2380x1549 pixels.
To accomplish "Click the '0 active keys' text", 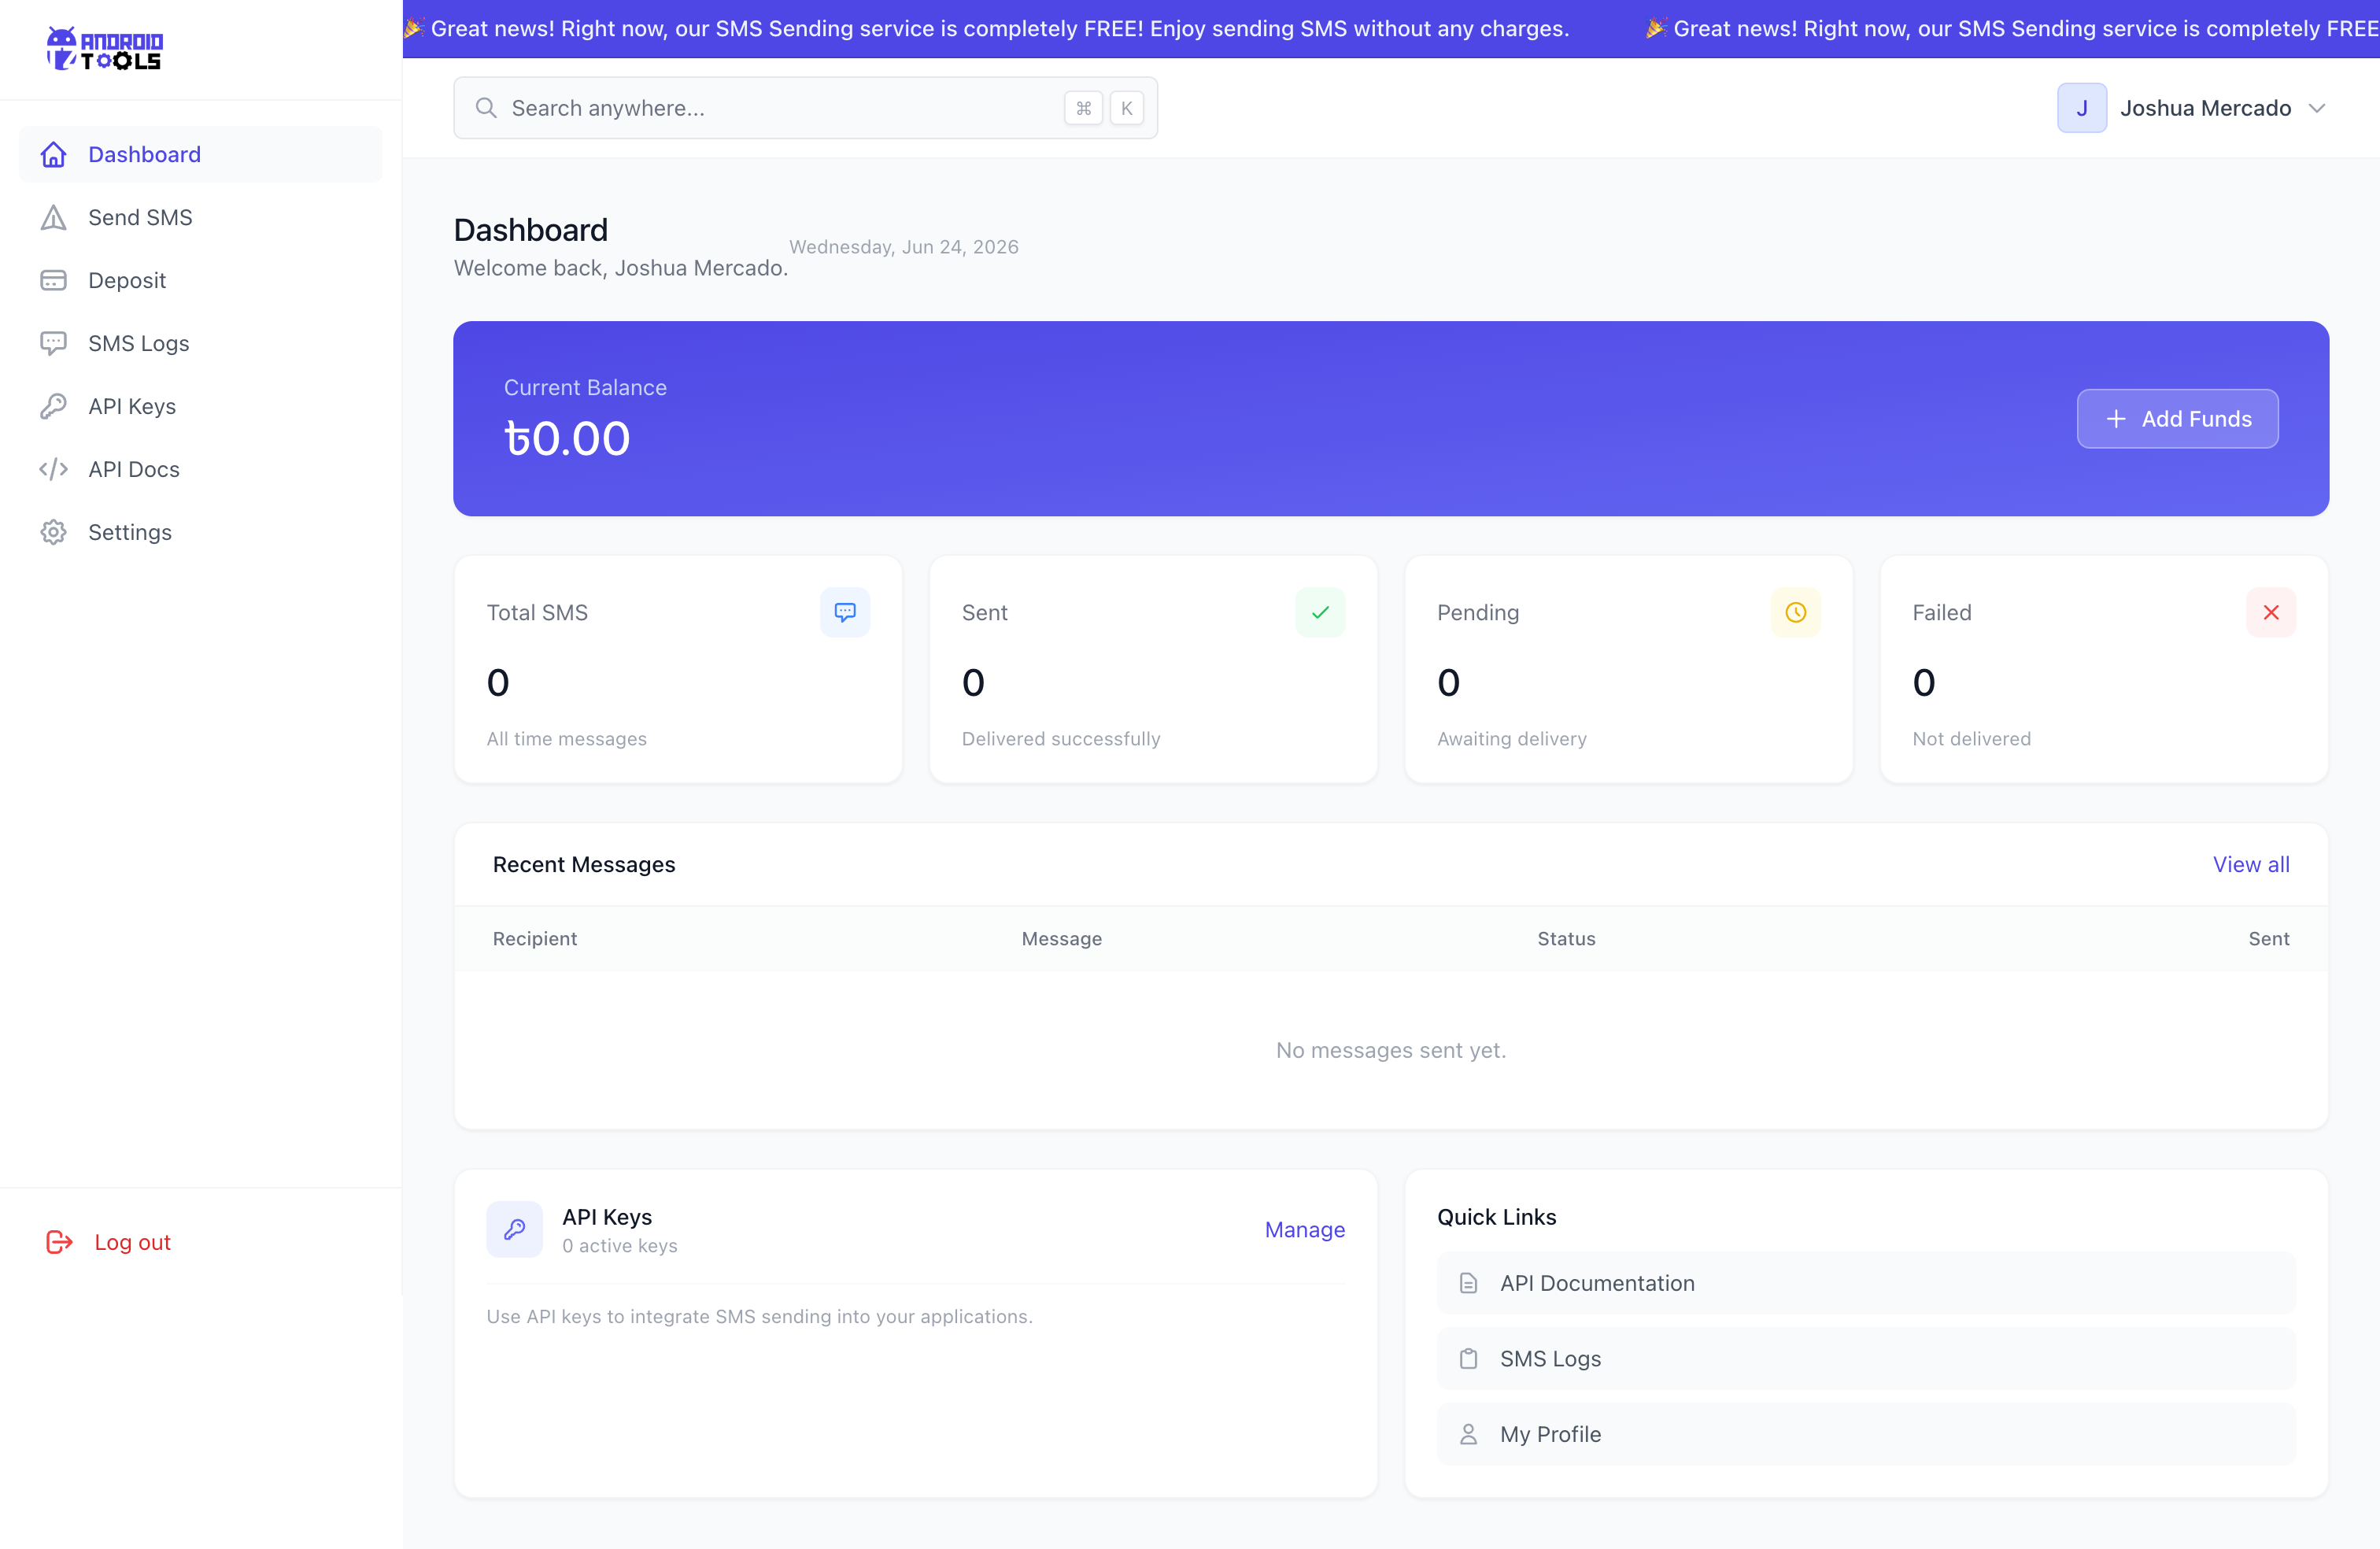I will (x=619, y=1245).
